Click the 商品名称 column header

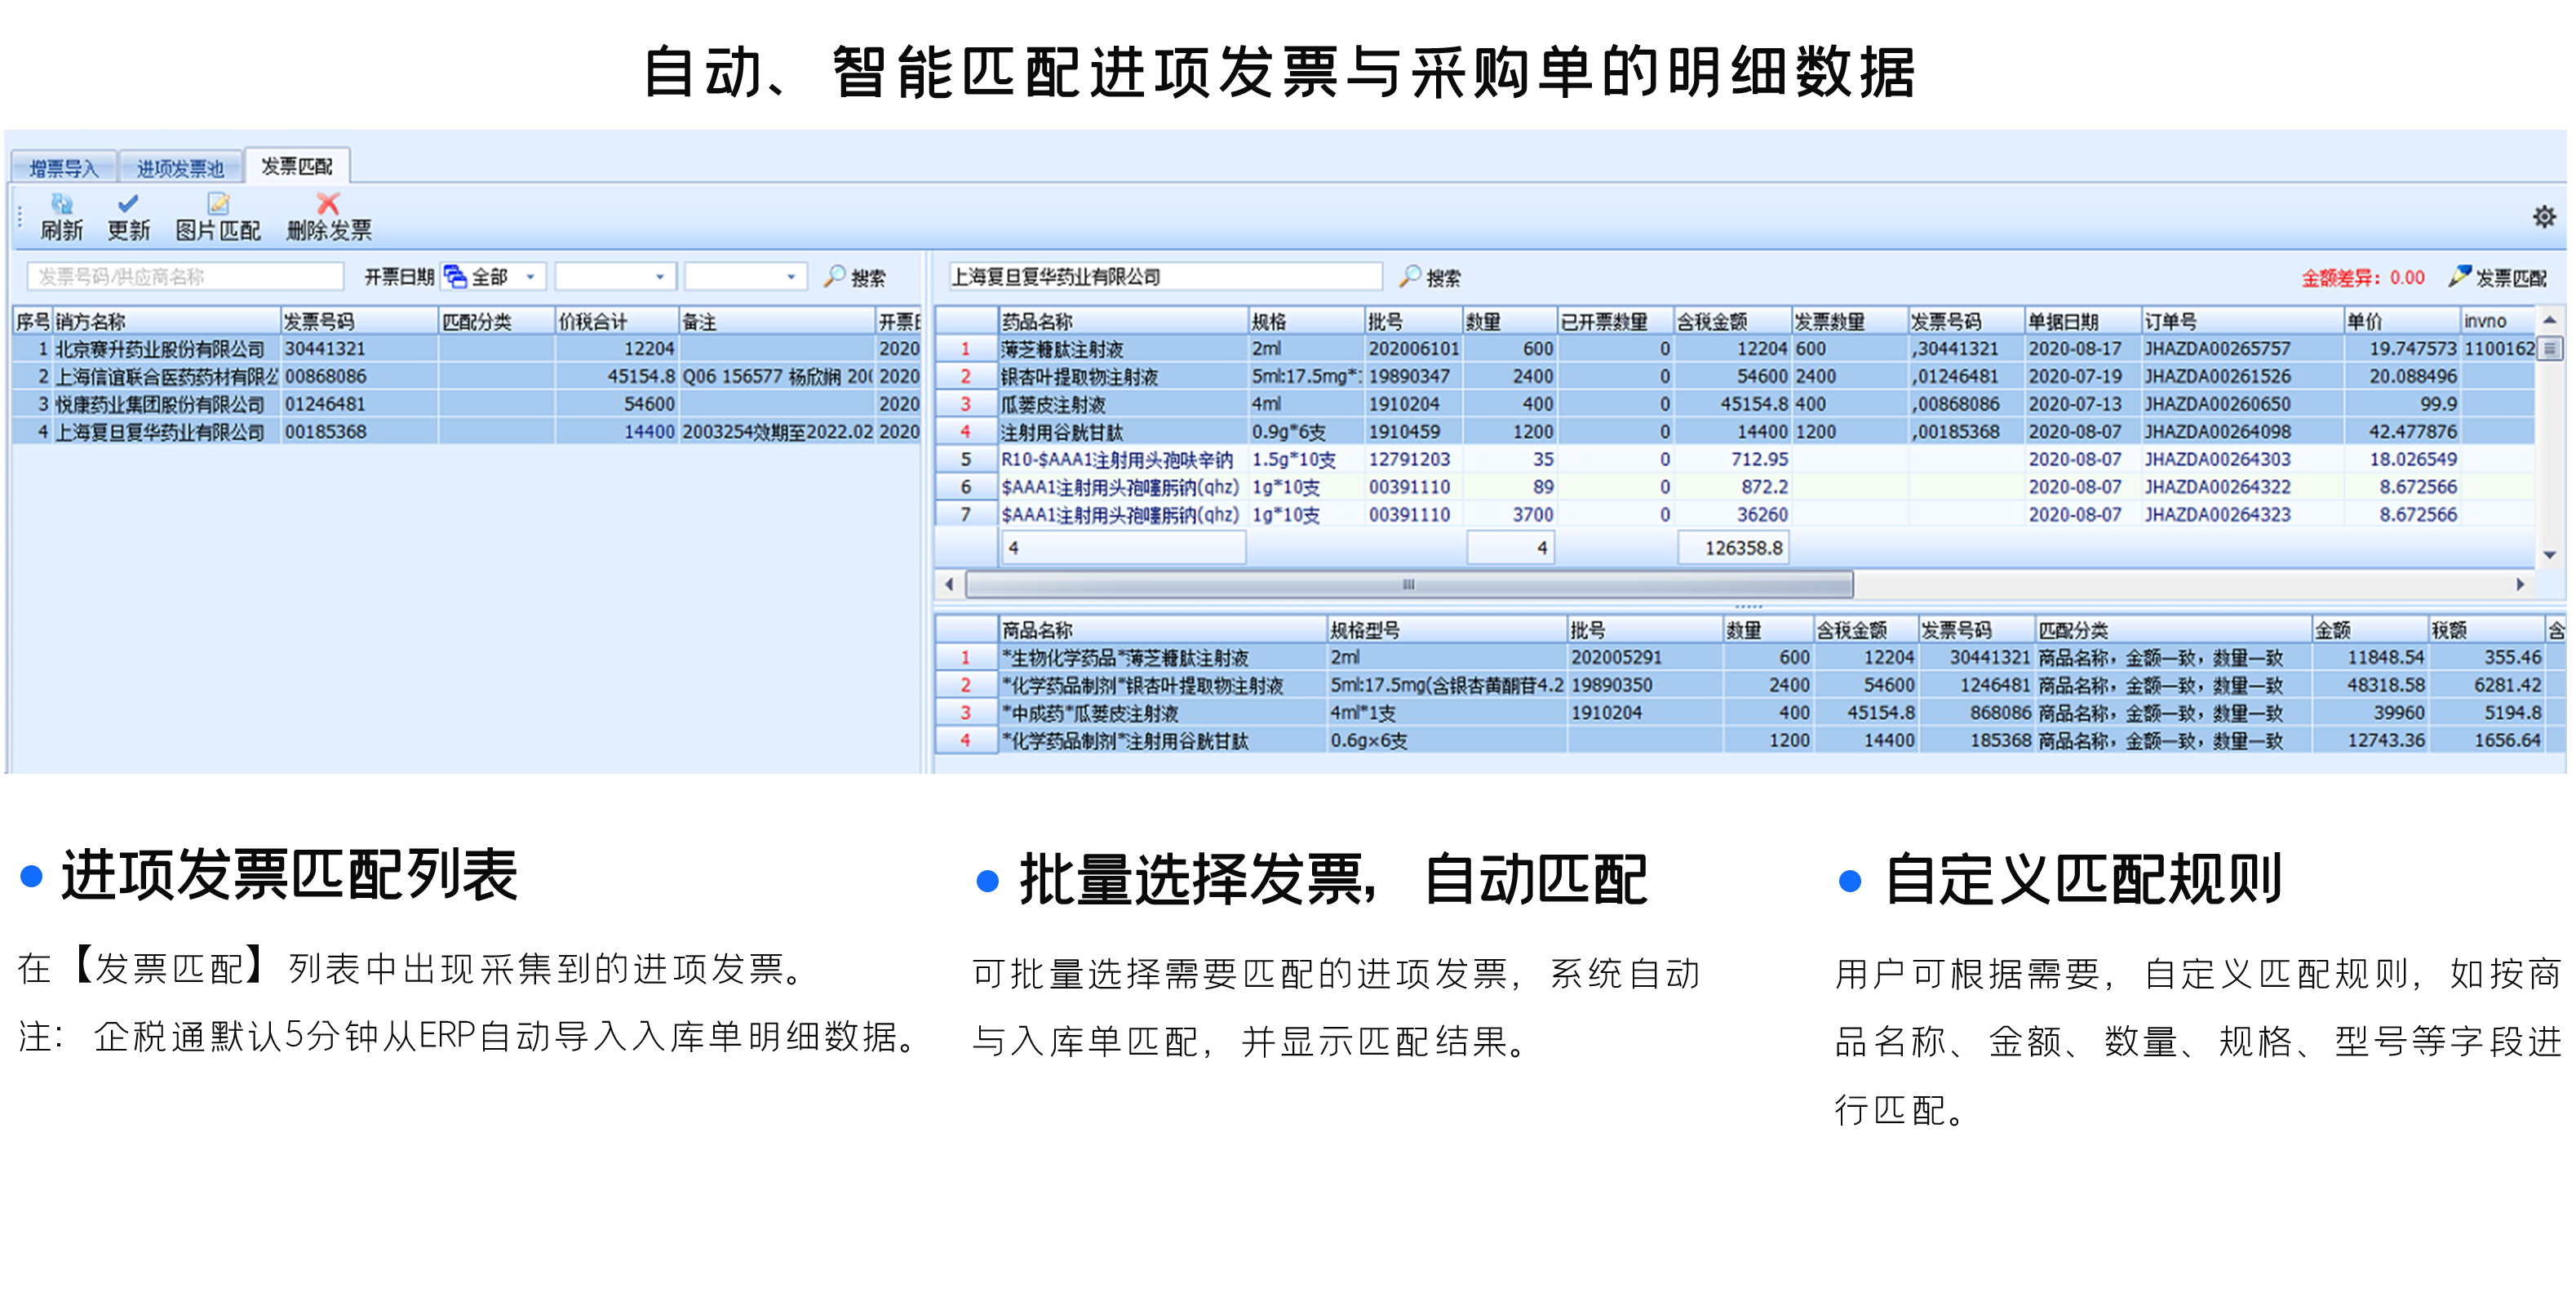(x=1162, y=630)
